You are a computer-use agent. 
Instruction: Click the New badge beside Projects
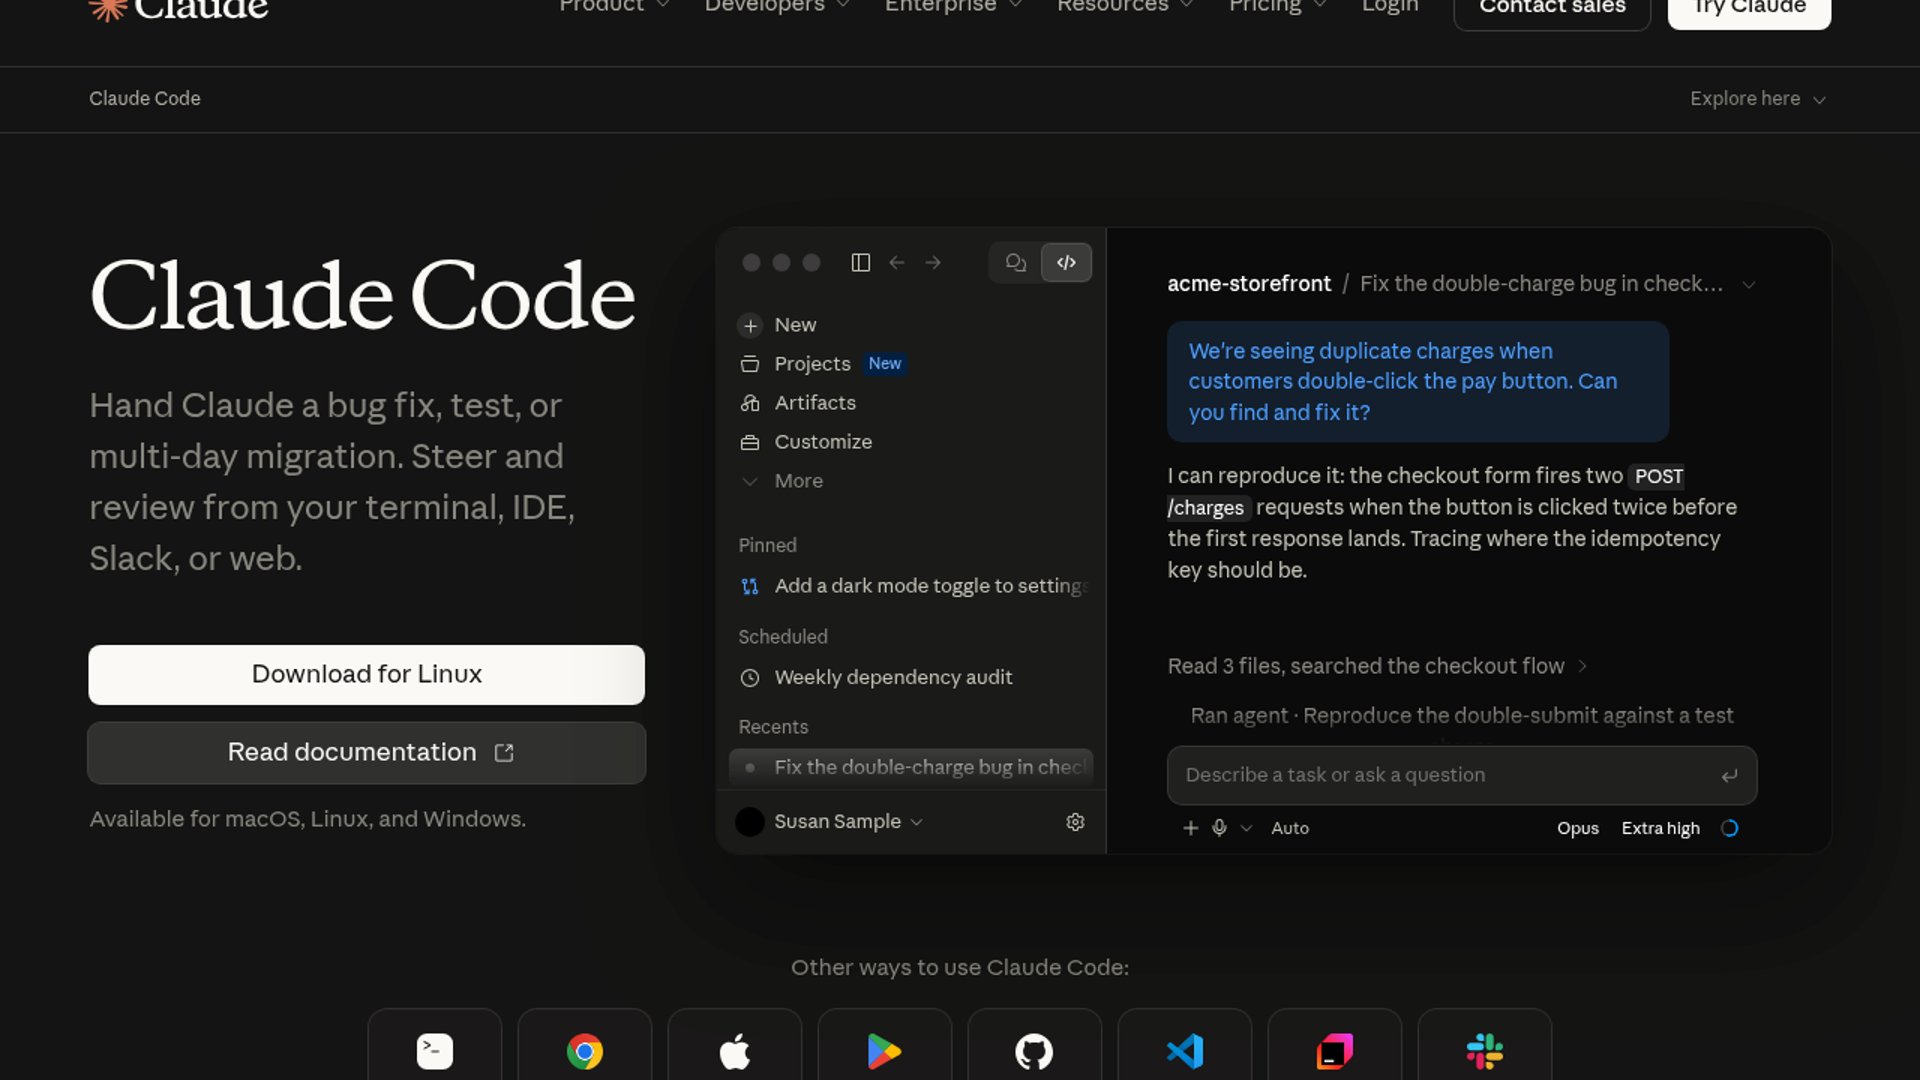[x=885, y=364]
